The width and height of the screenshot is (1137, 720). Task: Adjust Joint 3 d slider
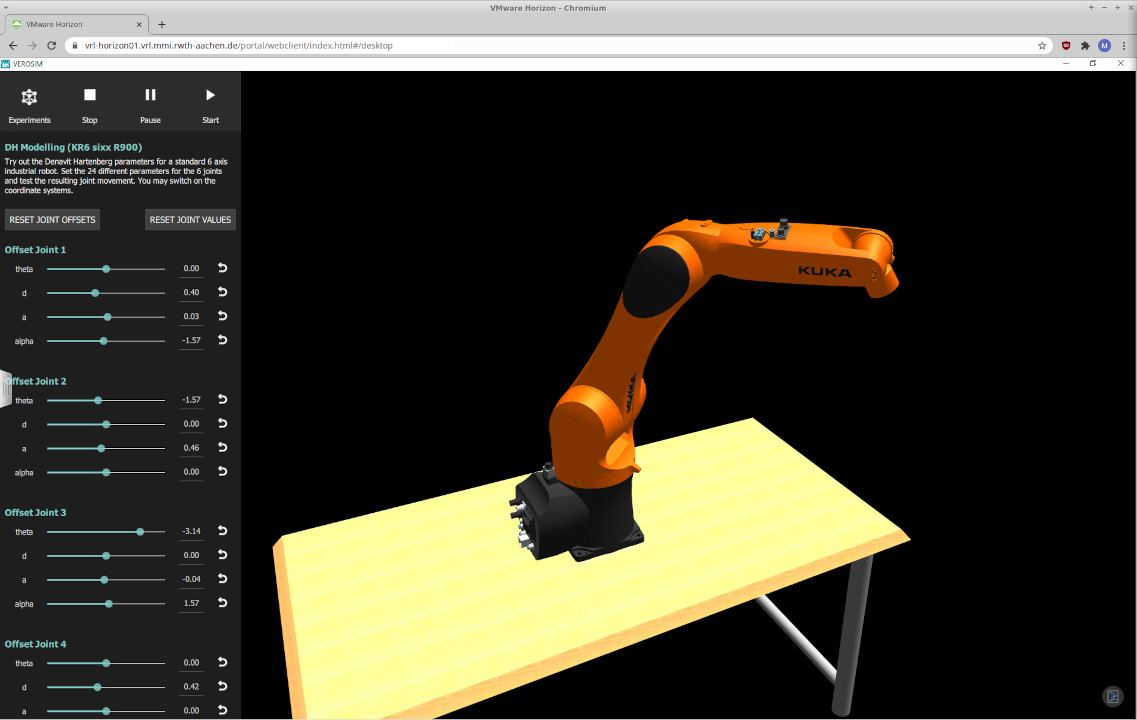(x=106, y=555)
